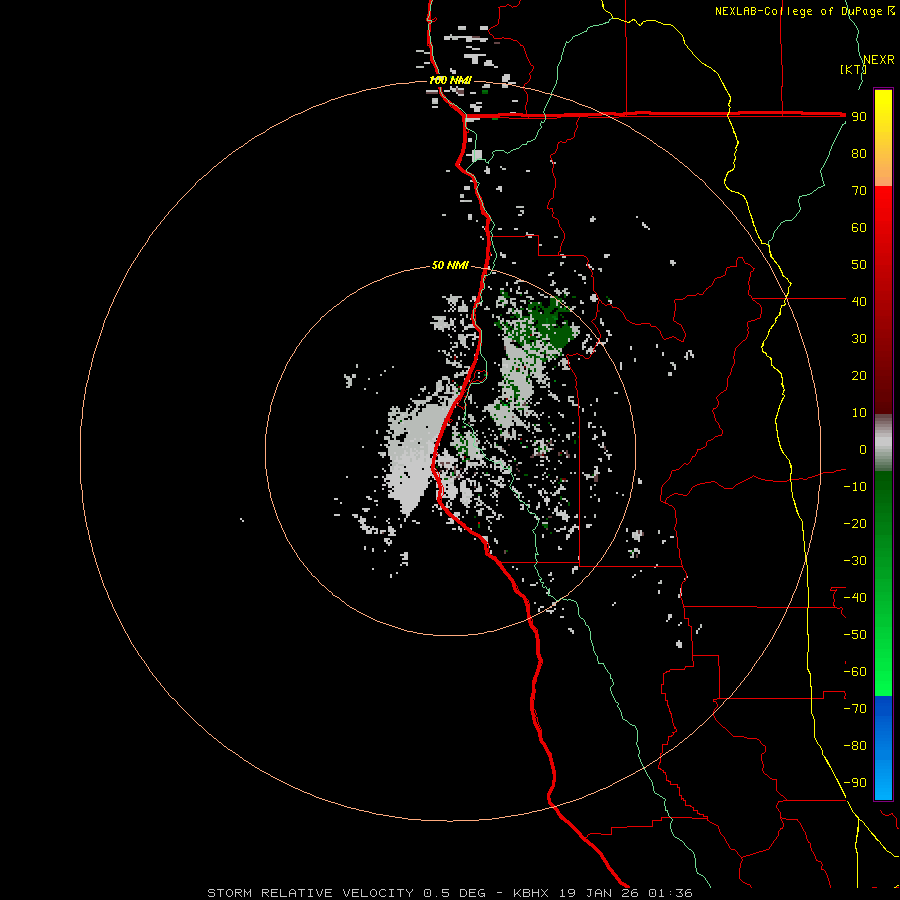This screenshot has width=900, height=900.
Task: Click the '0.5 DEG' elevation text
Action: [454, 893]
